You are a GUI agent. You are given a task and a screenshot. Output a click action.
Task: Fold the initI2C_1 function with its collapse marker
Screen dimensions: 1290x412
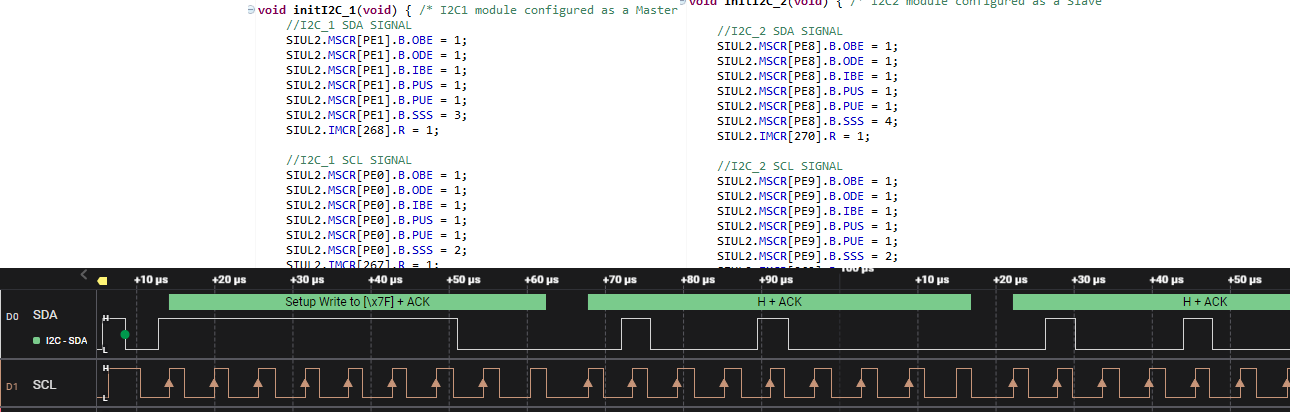point(251,10)
